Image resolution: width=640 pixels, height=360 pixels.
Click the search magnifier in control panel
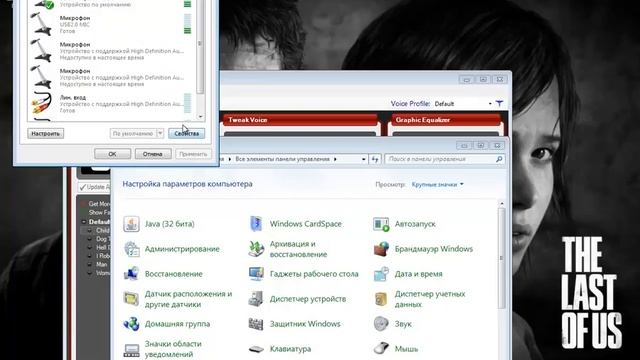(499, 159)
